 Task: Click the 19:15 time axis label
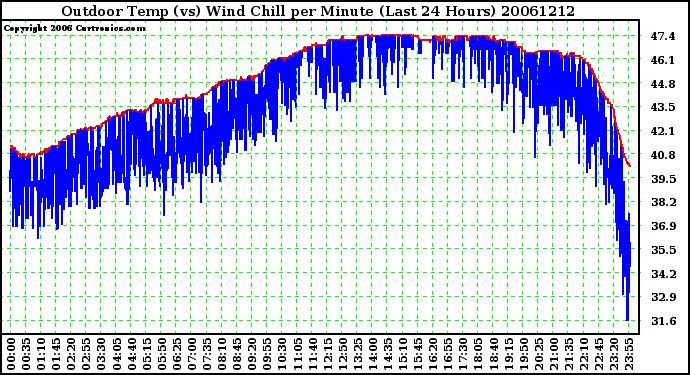[508, 354]
